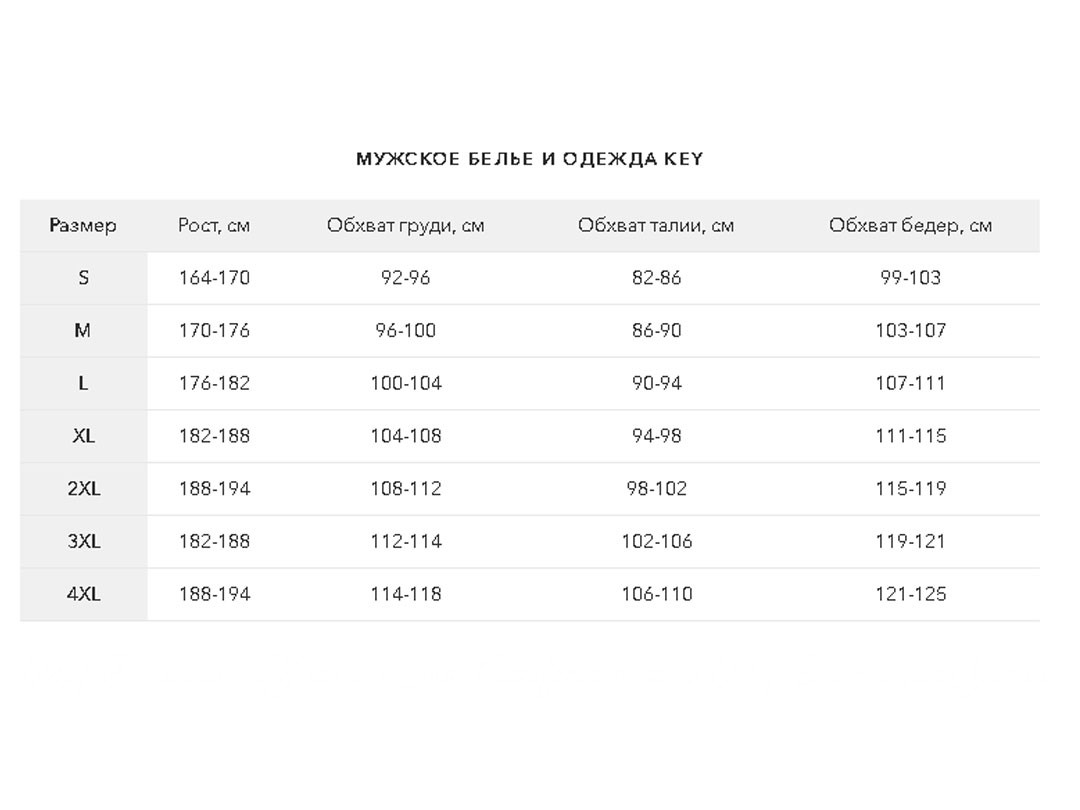
Task: Select the Обхват груди, см header
Action: [x=406, y=225]
